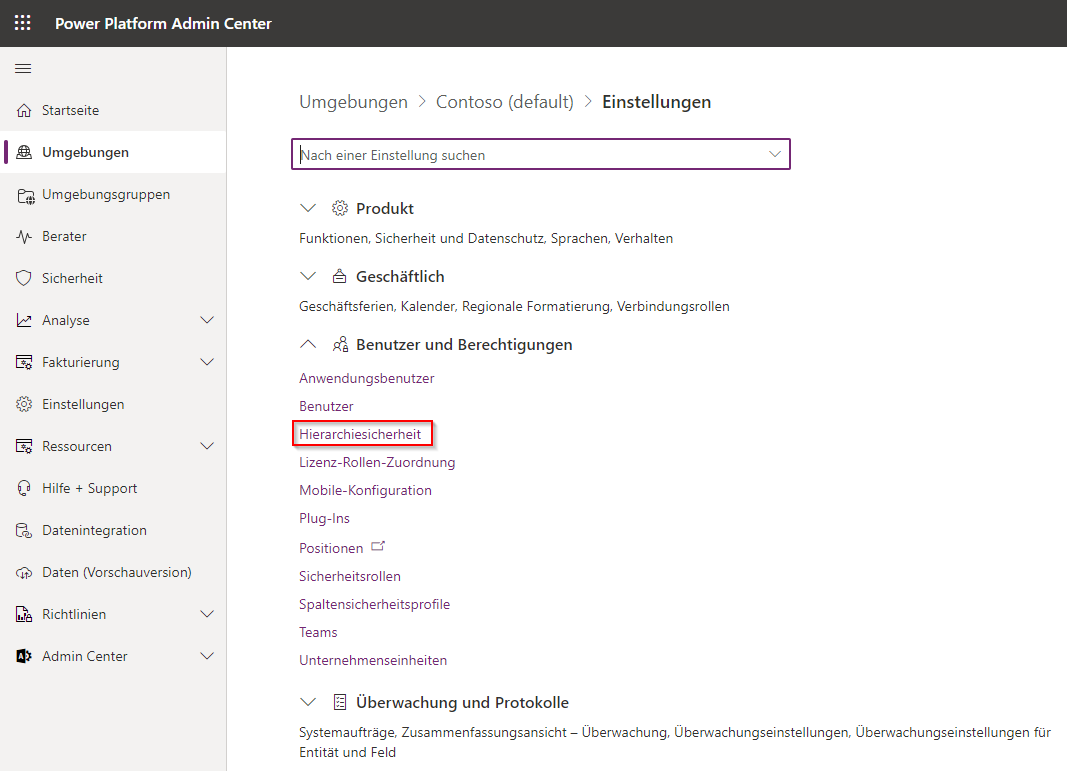1067x771 pixels.
Task: Open the settings search dropdown arrow
Action: 774,154
